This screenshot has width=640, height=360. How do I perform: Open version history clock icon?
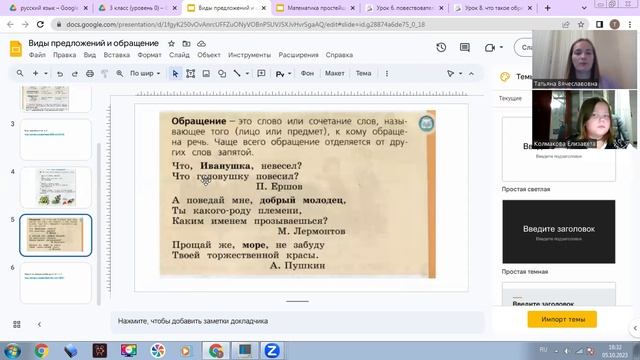click(441, 48)
